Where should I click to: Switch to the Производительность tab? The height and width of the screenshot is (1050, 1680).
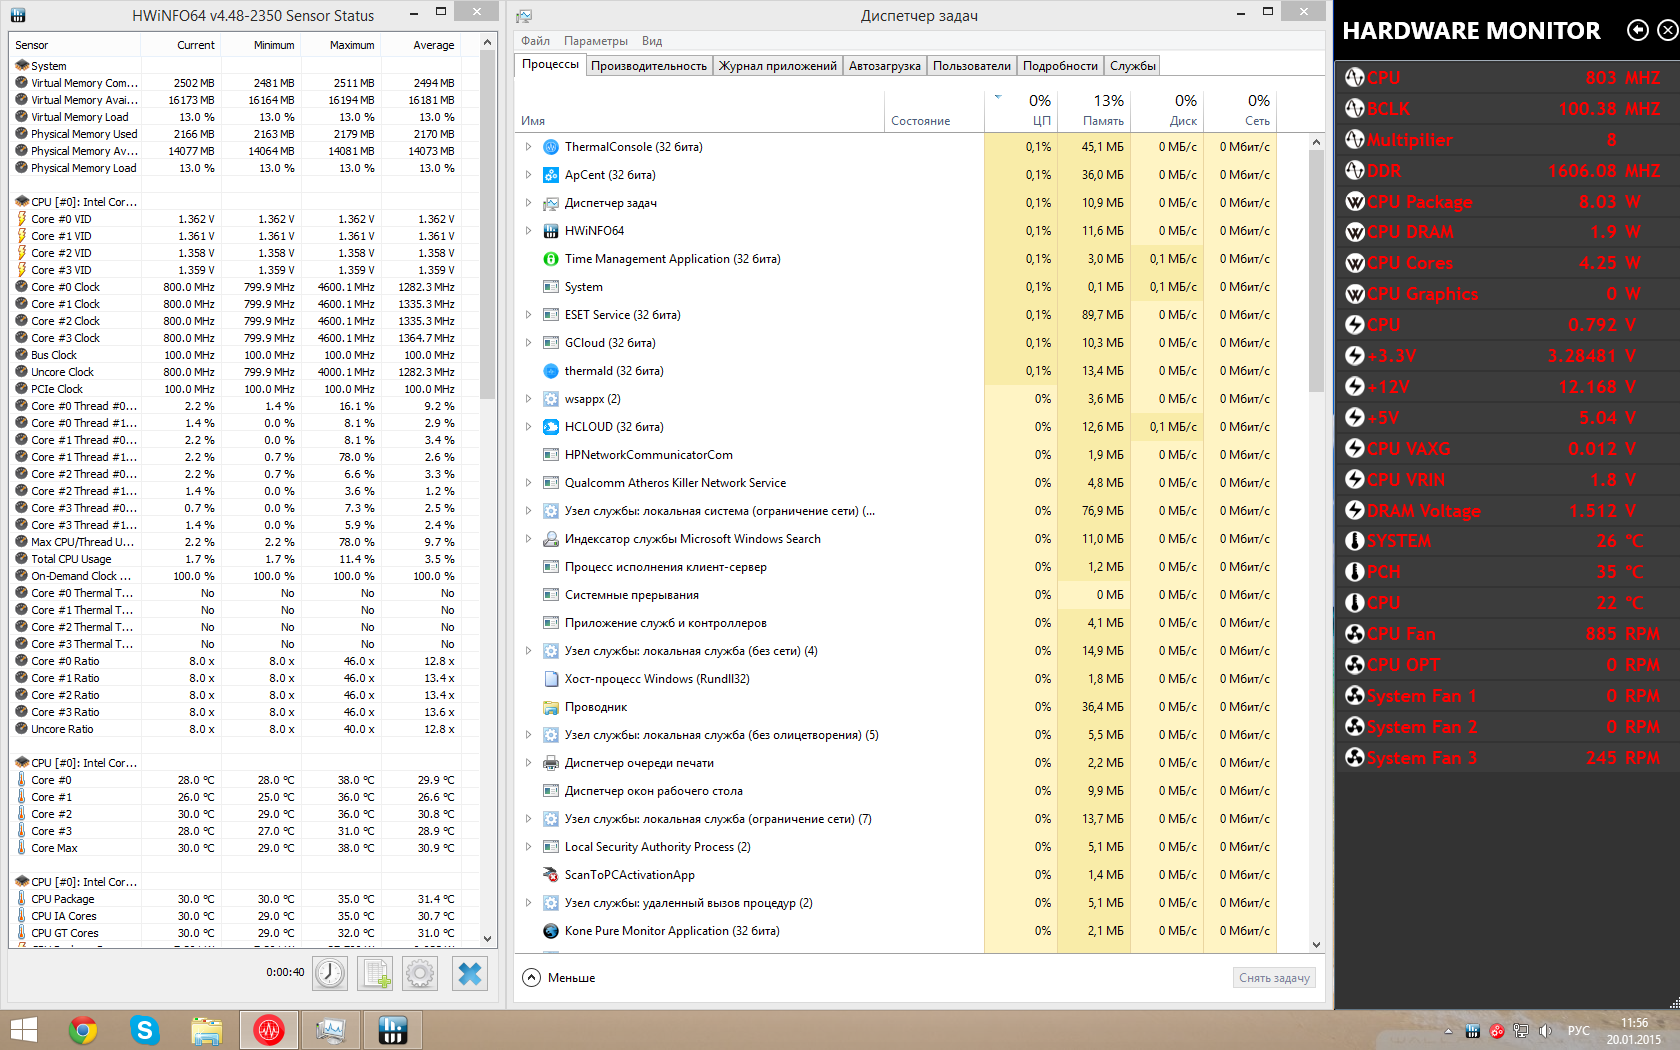click(x=649, y=66)
